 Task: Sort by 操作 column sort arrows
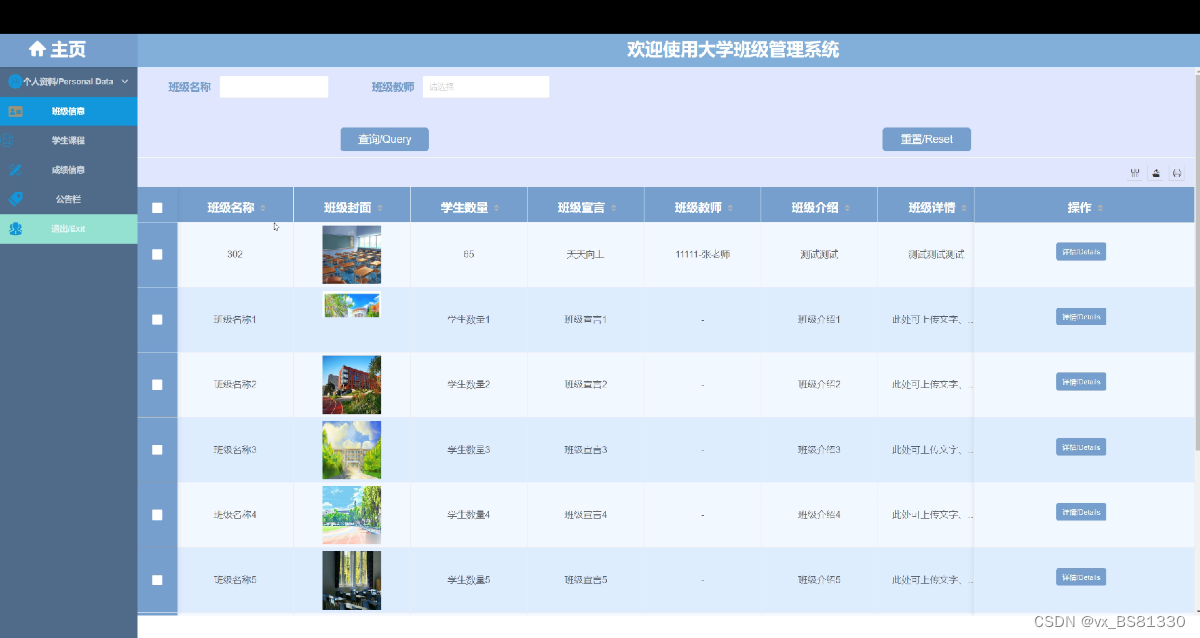1101,208
